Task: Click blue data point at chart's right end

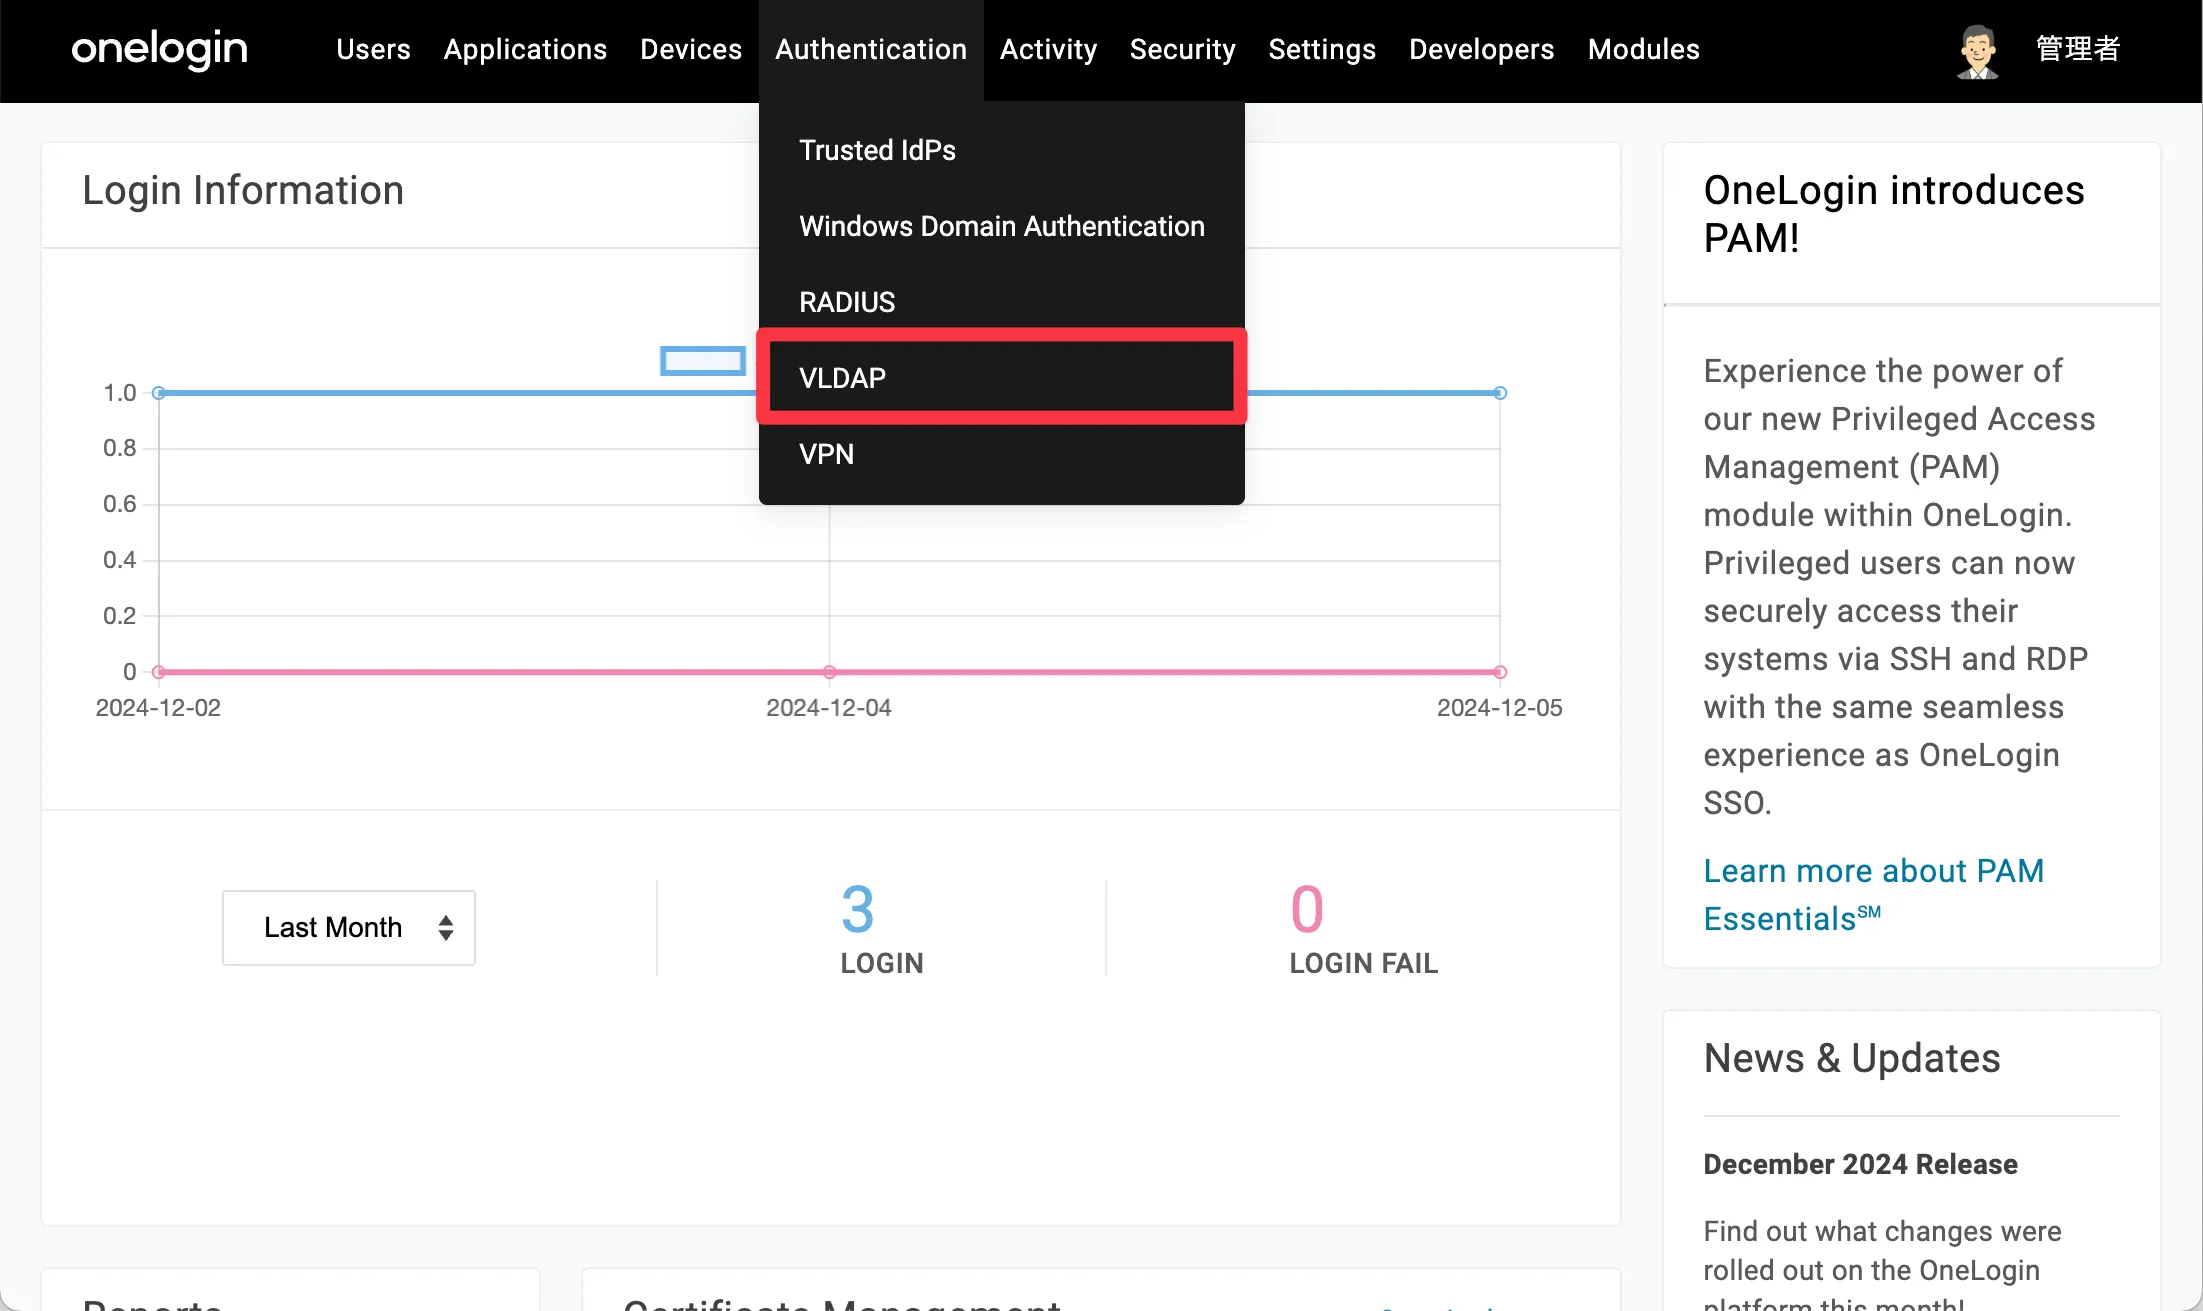Action: click(x=1499, y=393)
